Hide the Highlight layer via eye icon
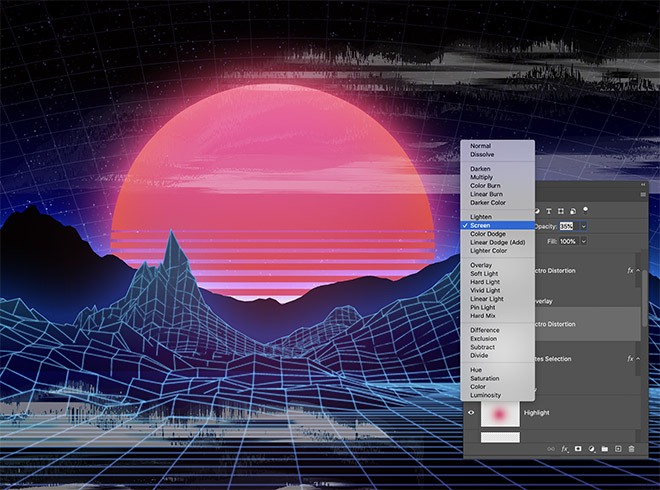 click(471, 412)
